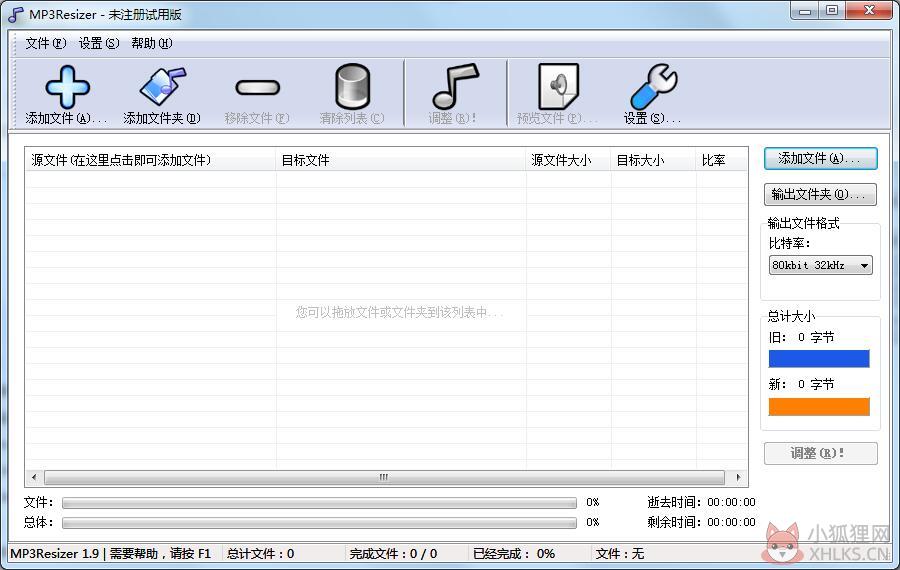The width and height of the screenshot is (900, 570).
Task: Minimize the MP3Resizer window
Action: tap(805, 11)
